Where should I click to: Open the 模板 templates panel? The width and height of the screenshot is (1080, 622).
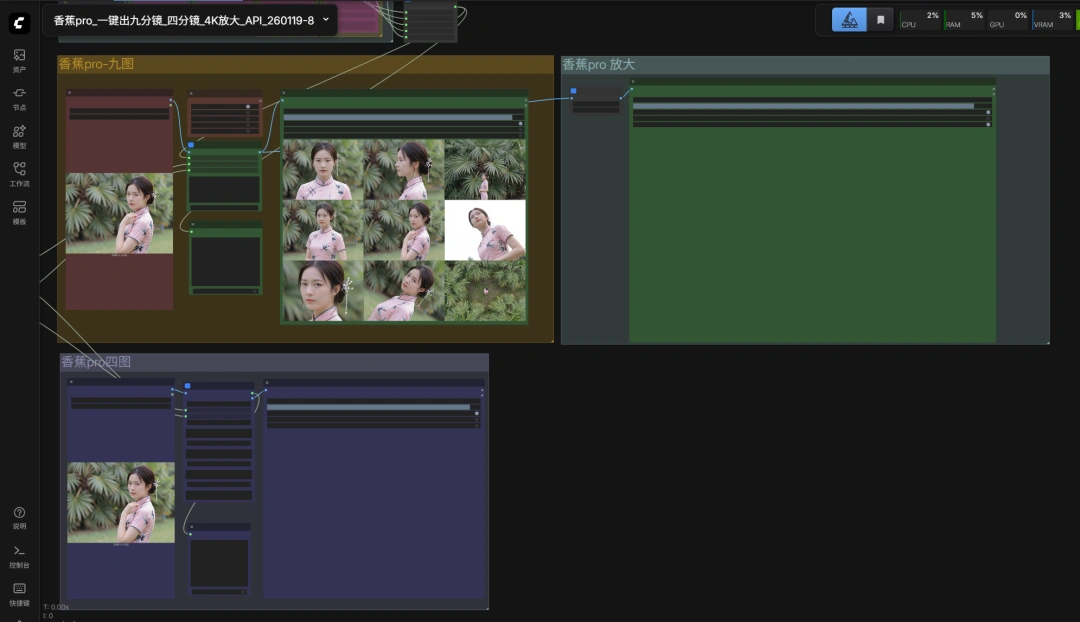19,212
